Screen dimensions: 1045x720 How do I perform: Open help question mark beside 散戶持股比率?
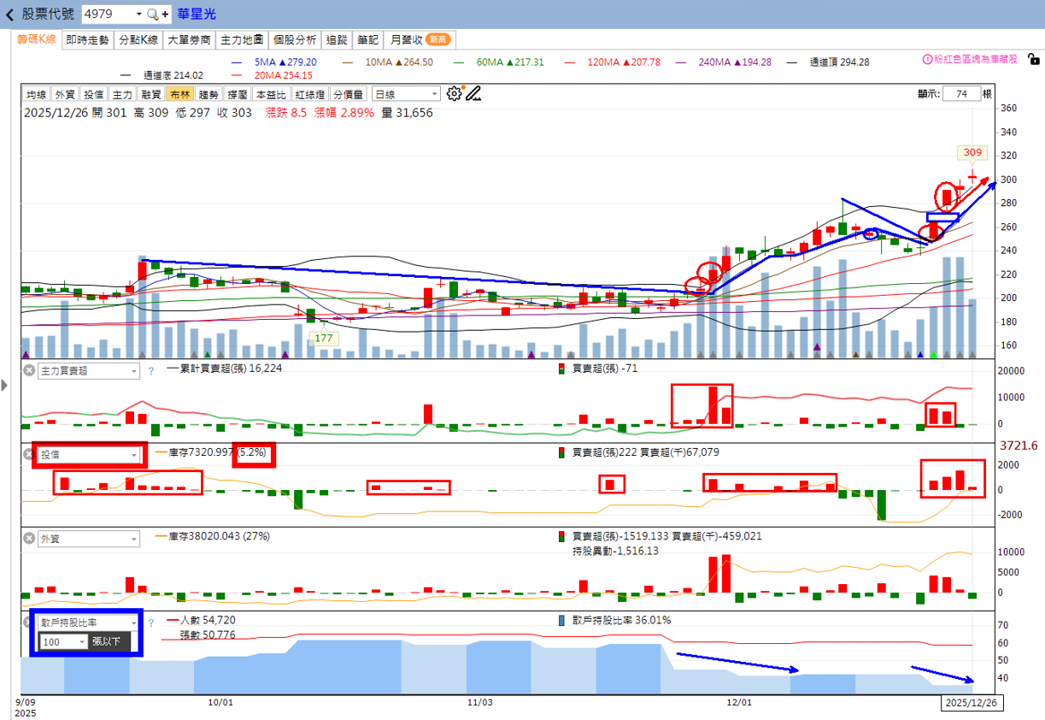pyautogui.click(x=151, y=623)
